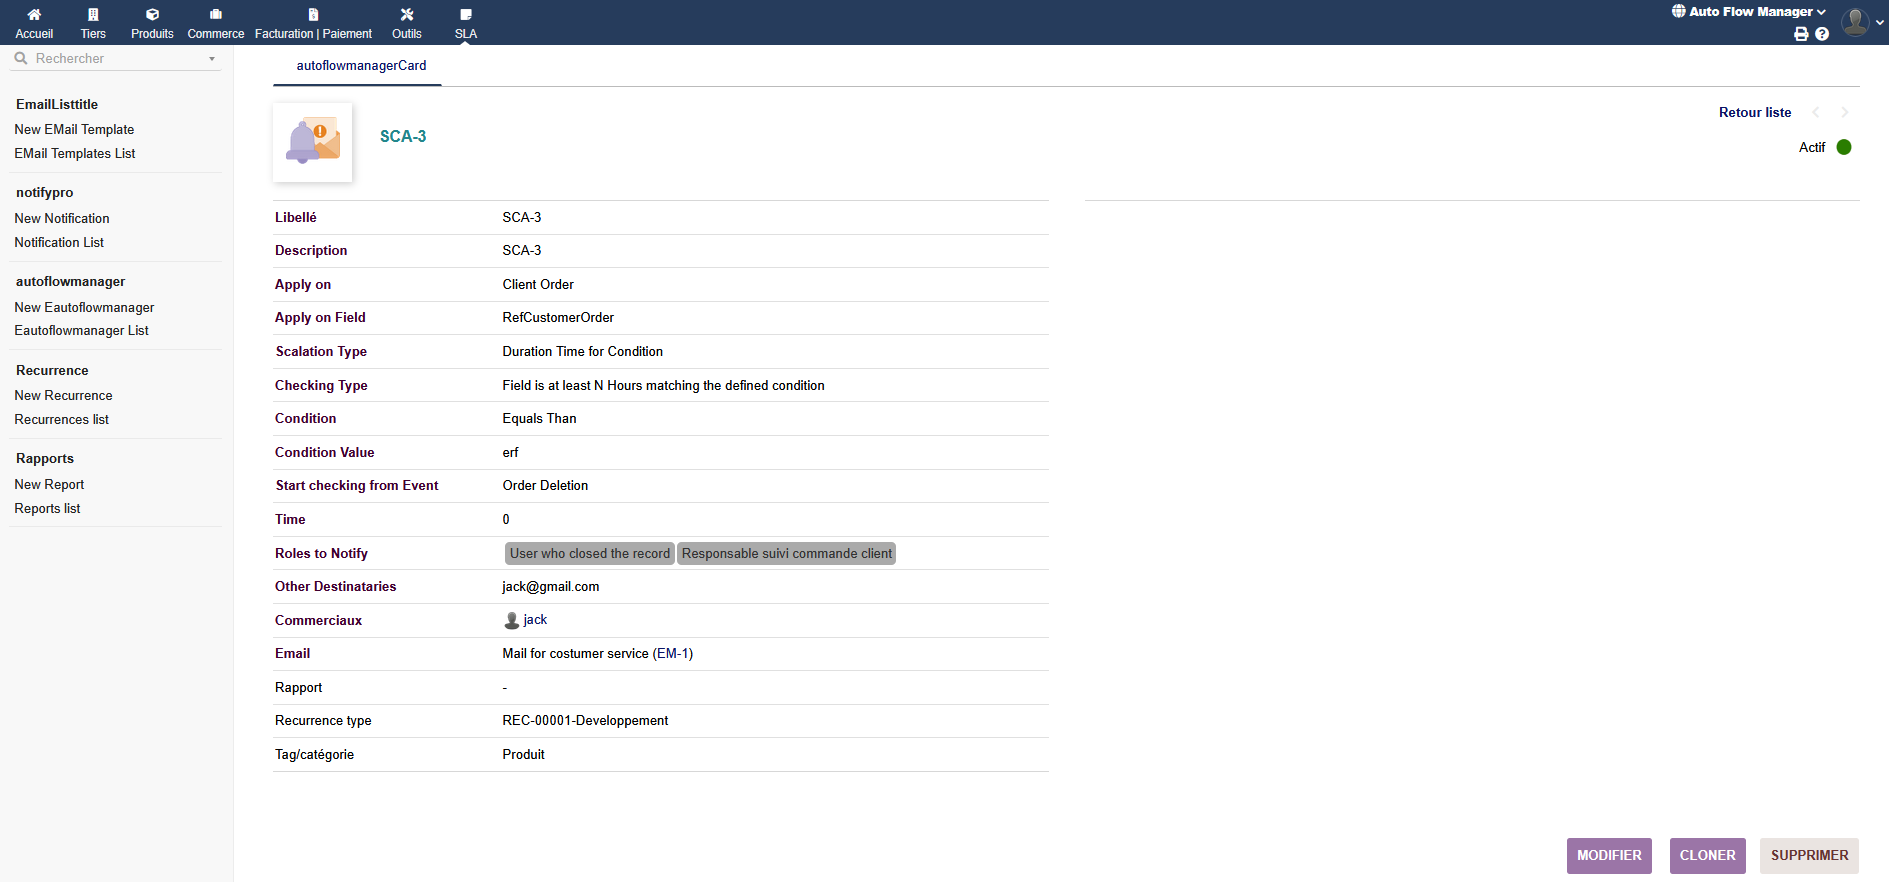Open the Commerce briefcase icon
Screen dimensions: 1889x882
click(215, 15)
